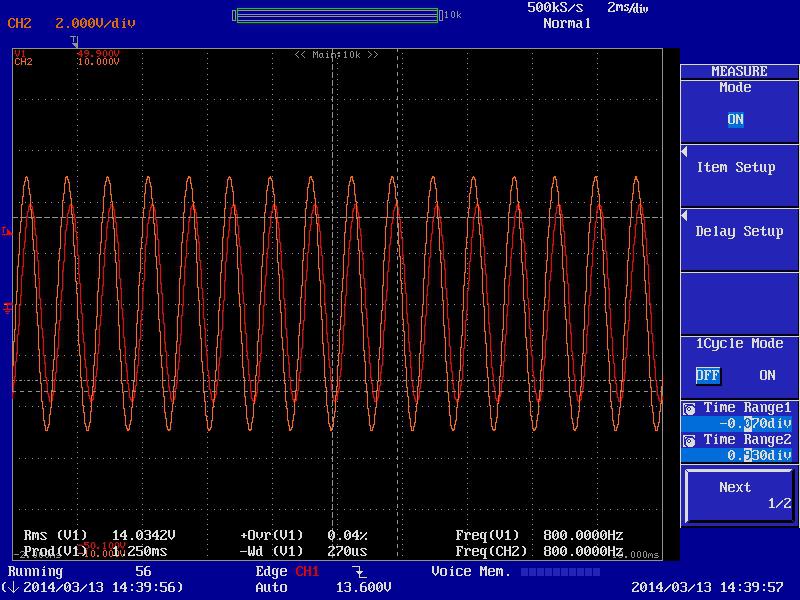Click the acquisition memory position bar at top
This screenshot has height=600, width=800.
tap(336, 15)
